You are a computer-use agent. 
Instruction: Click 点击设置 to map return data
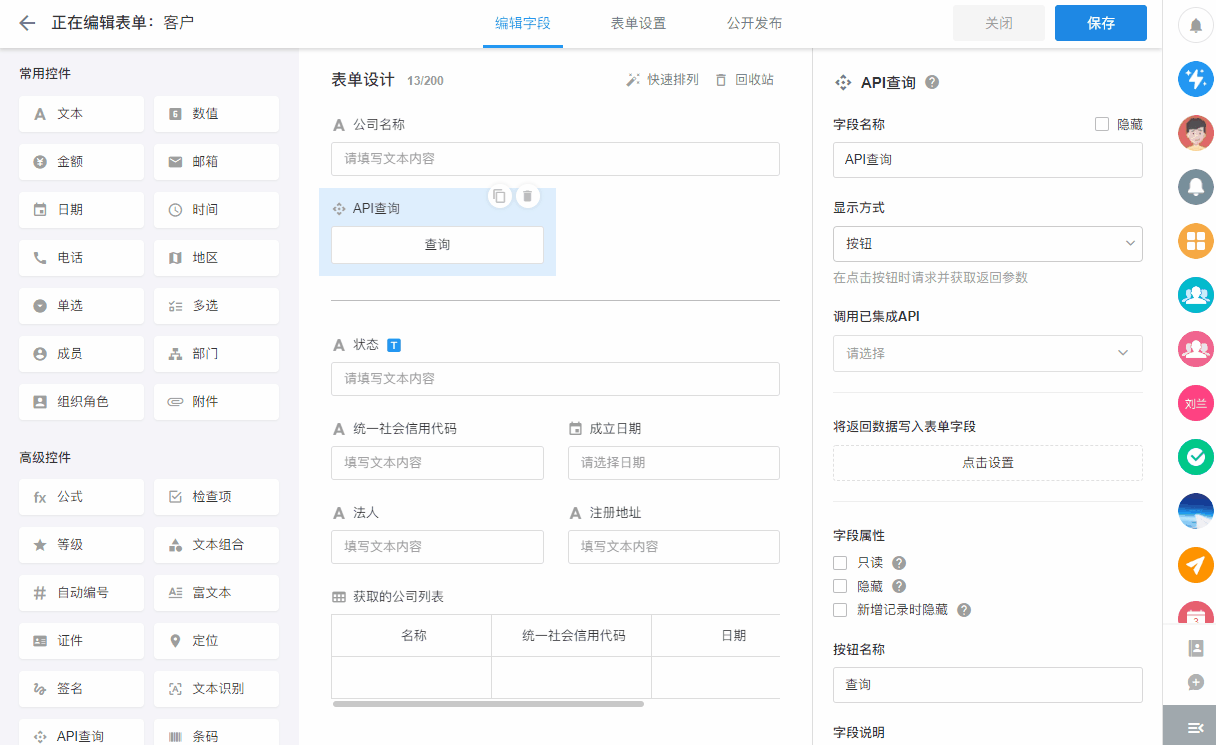987,463
